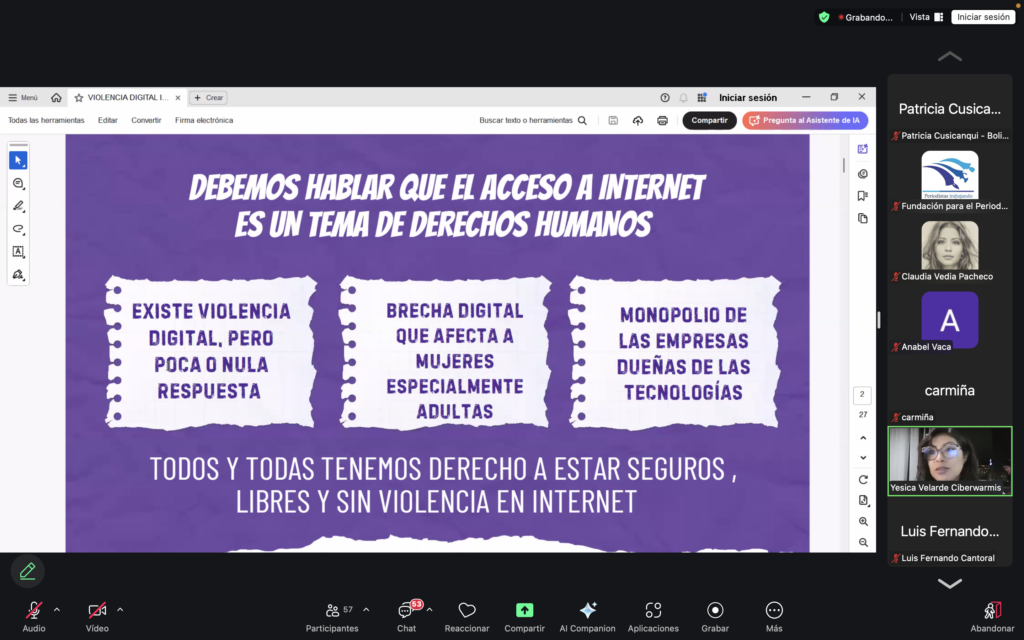1024x640 pixels.
Task: Click the Pregunta al Asistente de IA button
Action: pyautogui.click(x=805, y=120)
